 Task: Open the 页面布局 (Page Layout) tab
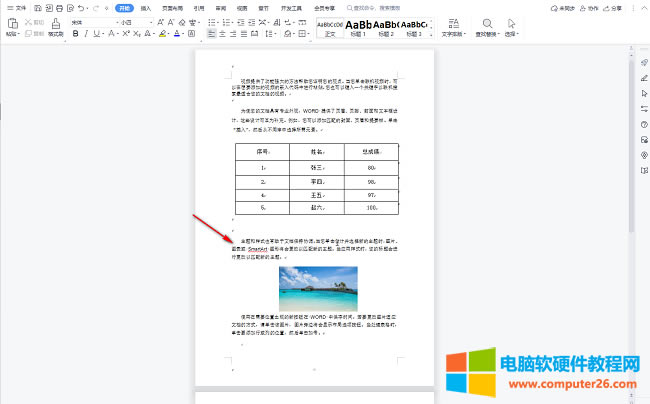172,7
